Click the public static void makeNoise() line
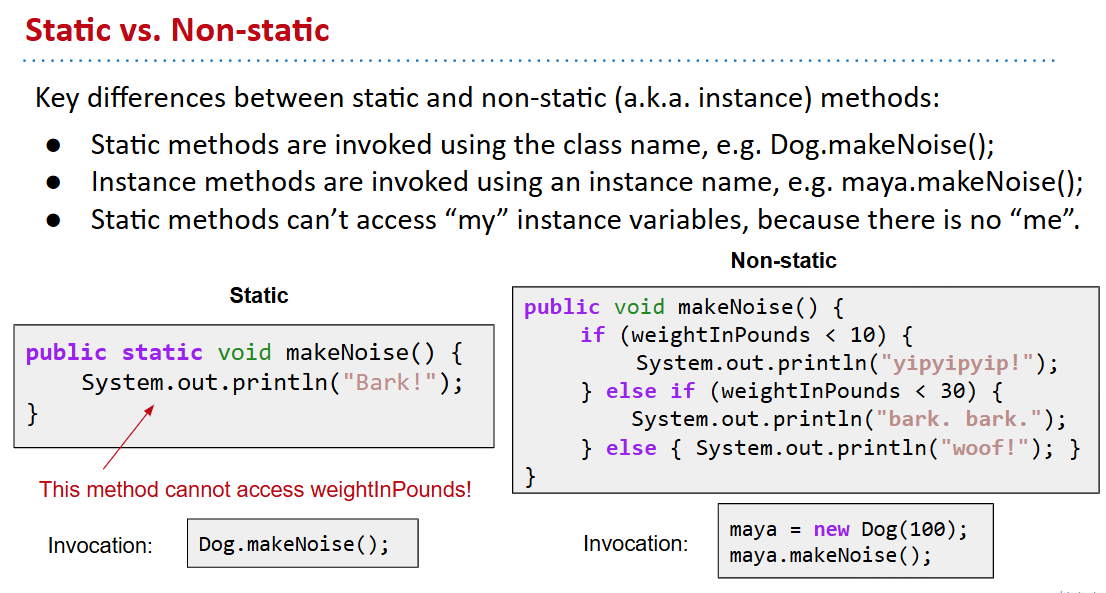Viewport: 1106px width, 593px height. (245, 352)
